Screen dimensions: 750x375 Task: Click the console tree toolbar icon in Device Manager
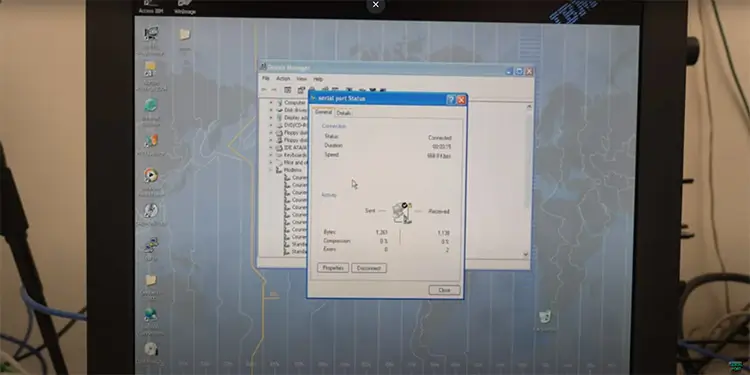[287, 90]
